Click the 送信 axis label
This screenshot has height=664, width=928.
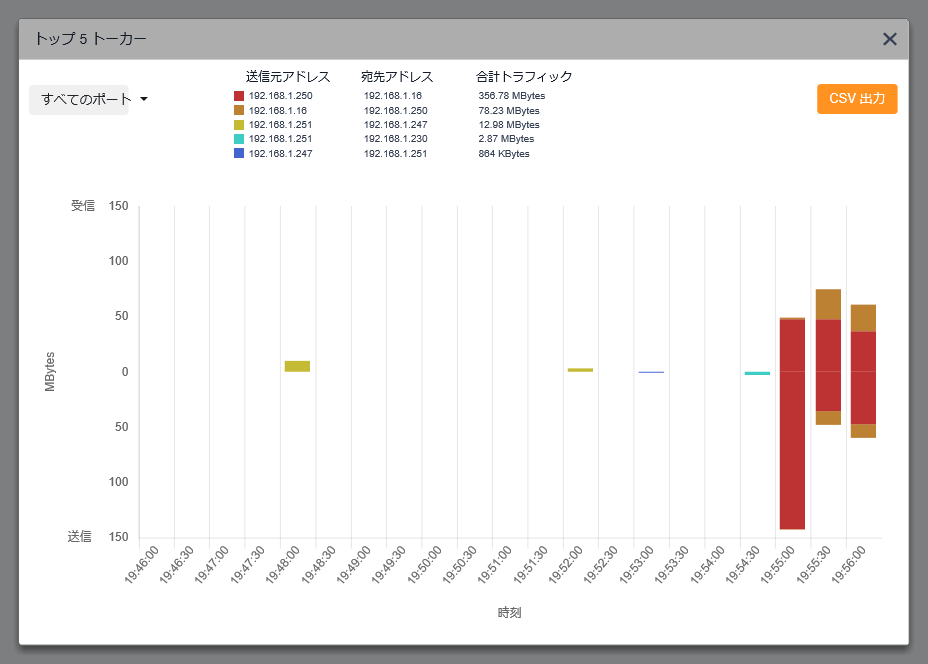[79, 537]
